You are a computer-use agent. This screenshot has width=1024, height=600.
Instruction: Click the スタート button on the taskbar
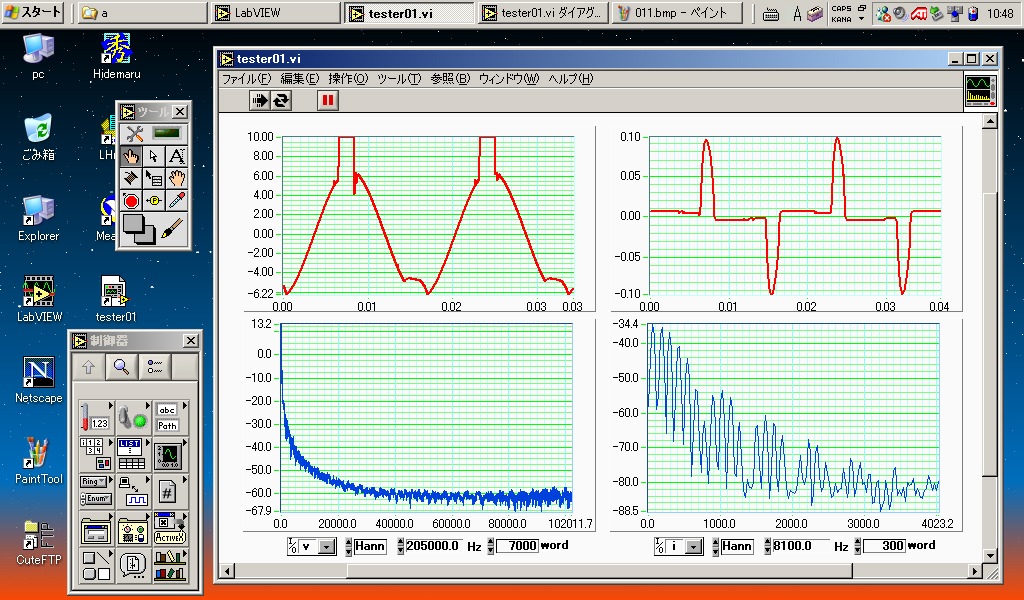pyautogui.click(x=34, y=13)
